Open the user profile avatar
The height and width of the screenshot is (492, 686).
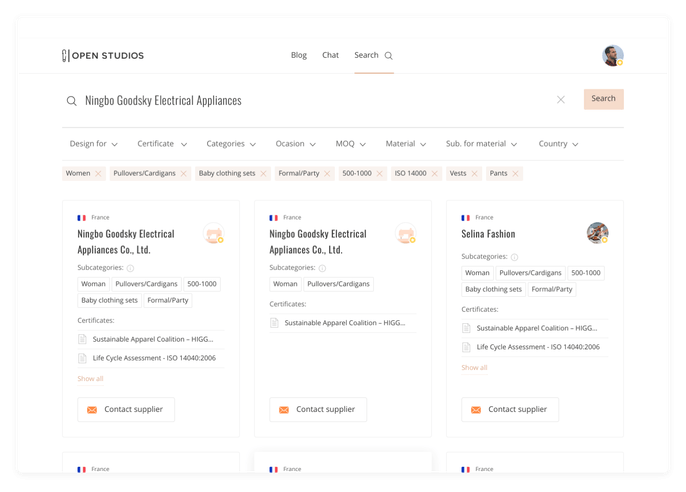click(612, 56)
